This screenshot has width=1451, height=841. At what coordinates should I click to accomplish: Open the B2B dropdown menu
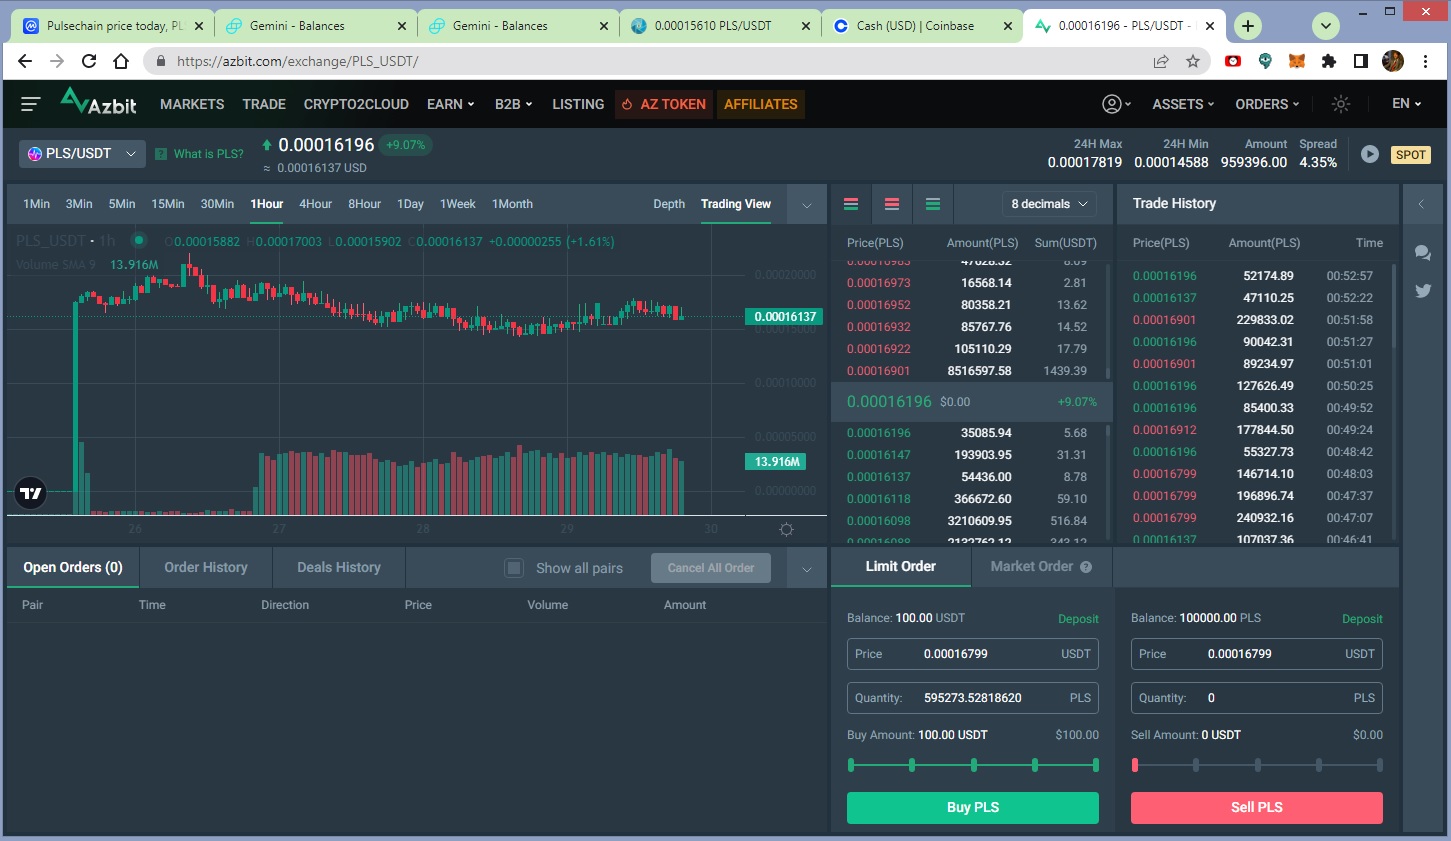click(513, 104)
